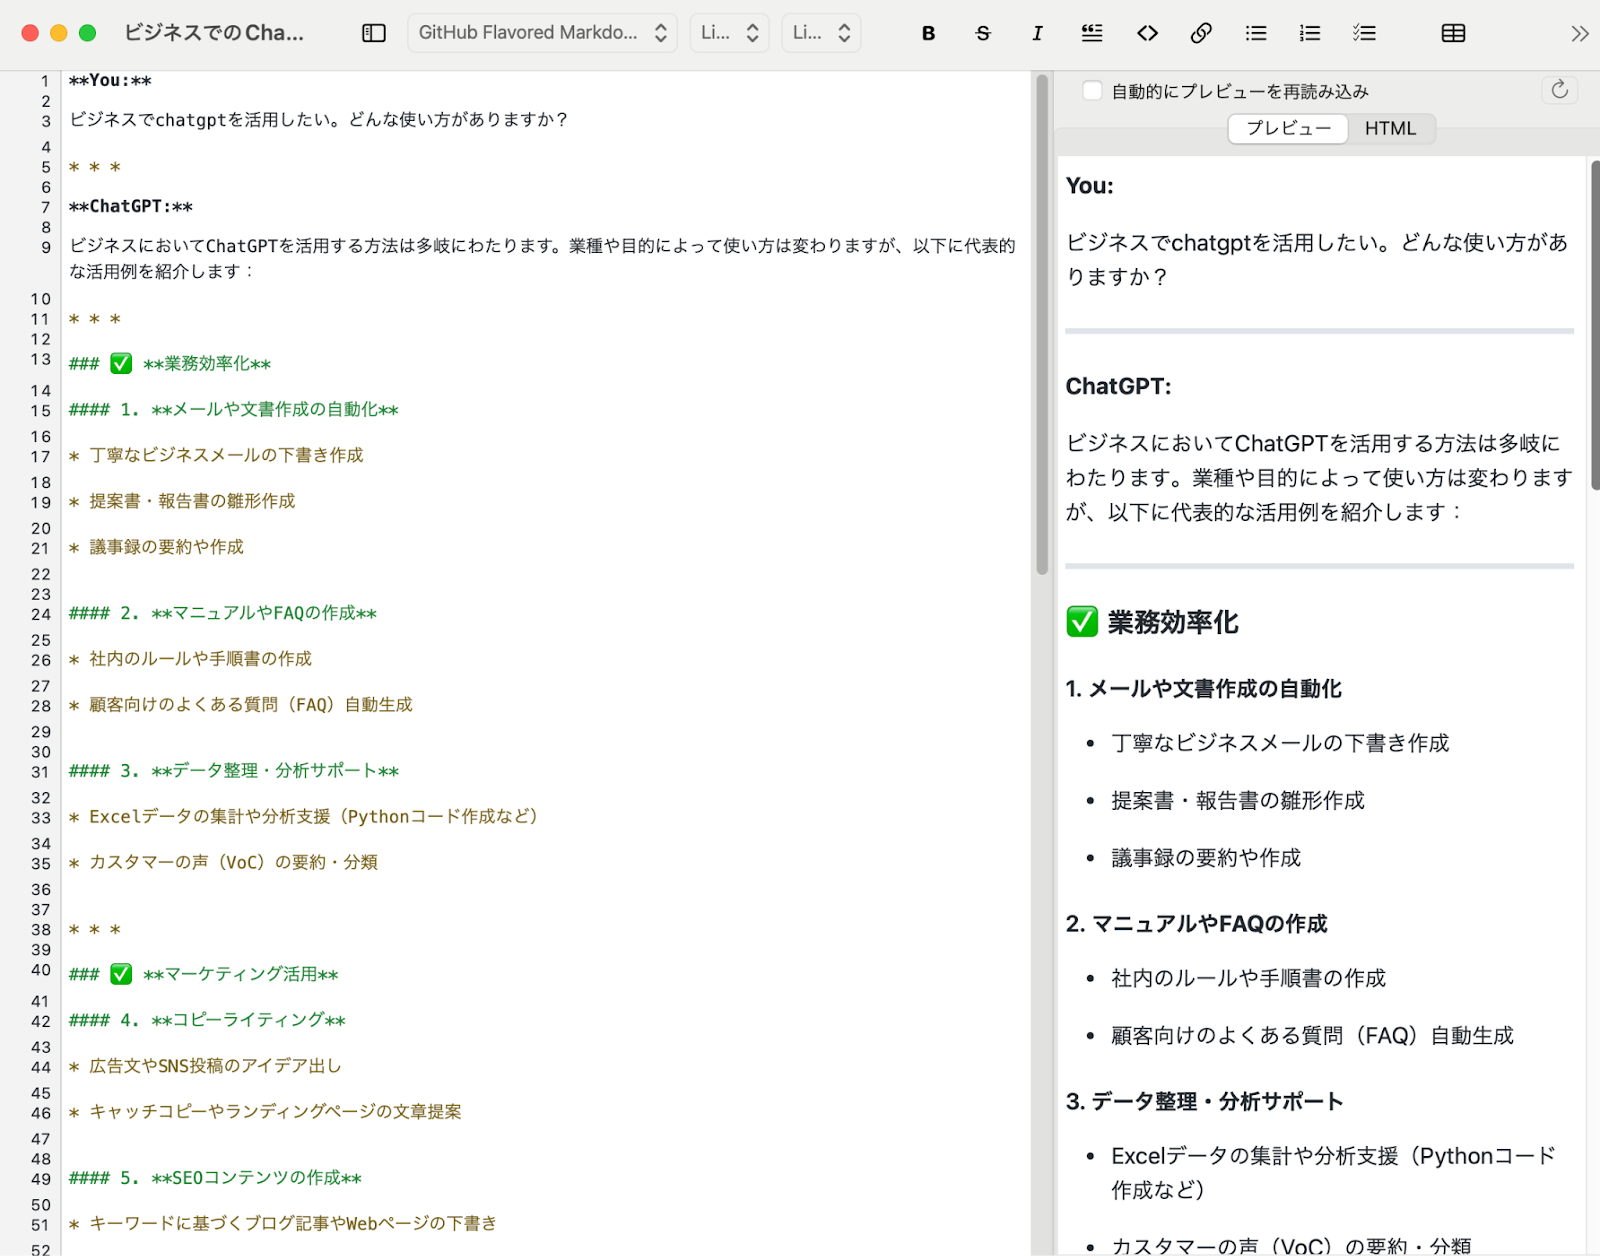Create a task checklist
Viewport: 1600px width, 1256px height.
tap(1363, 33)
